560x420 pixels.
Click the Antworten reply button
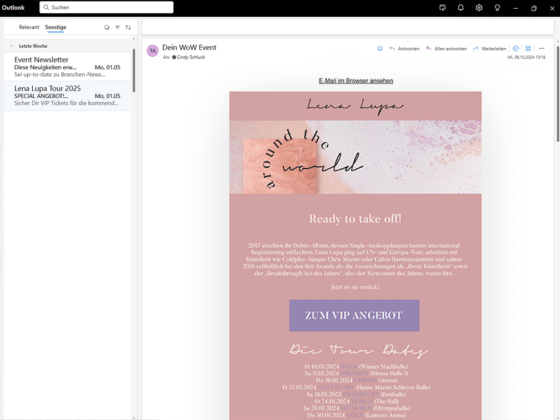405,49
